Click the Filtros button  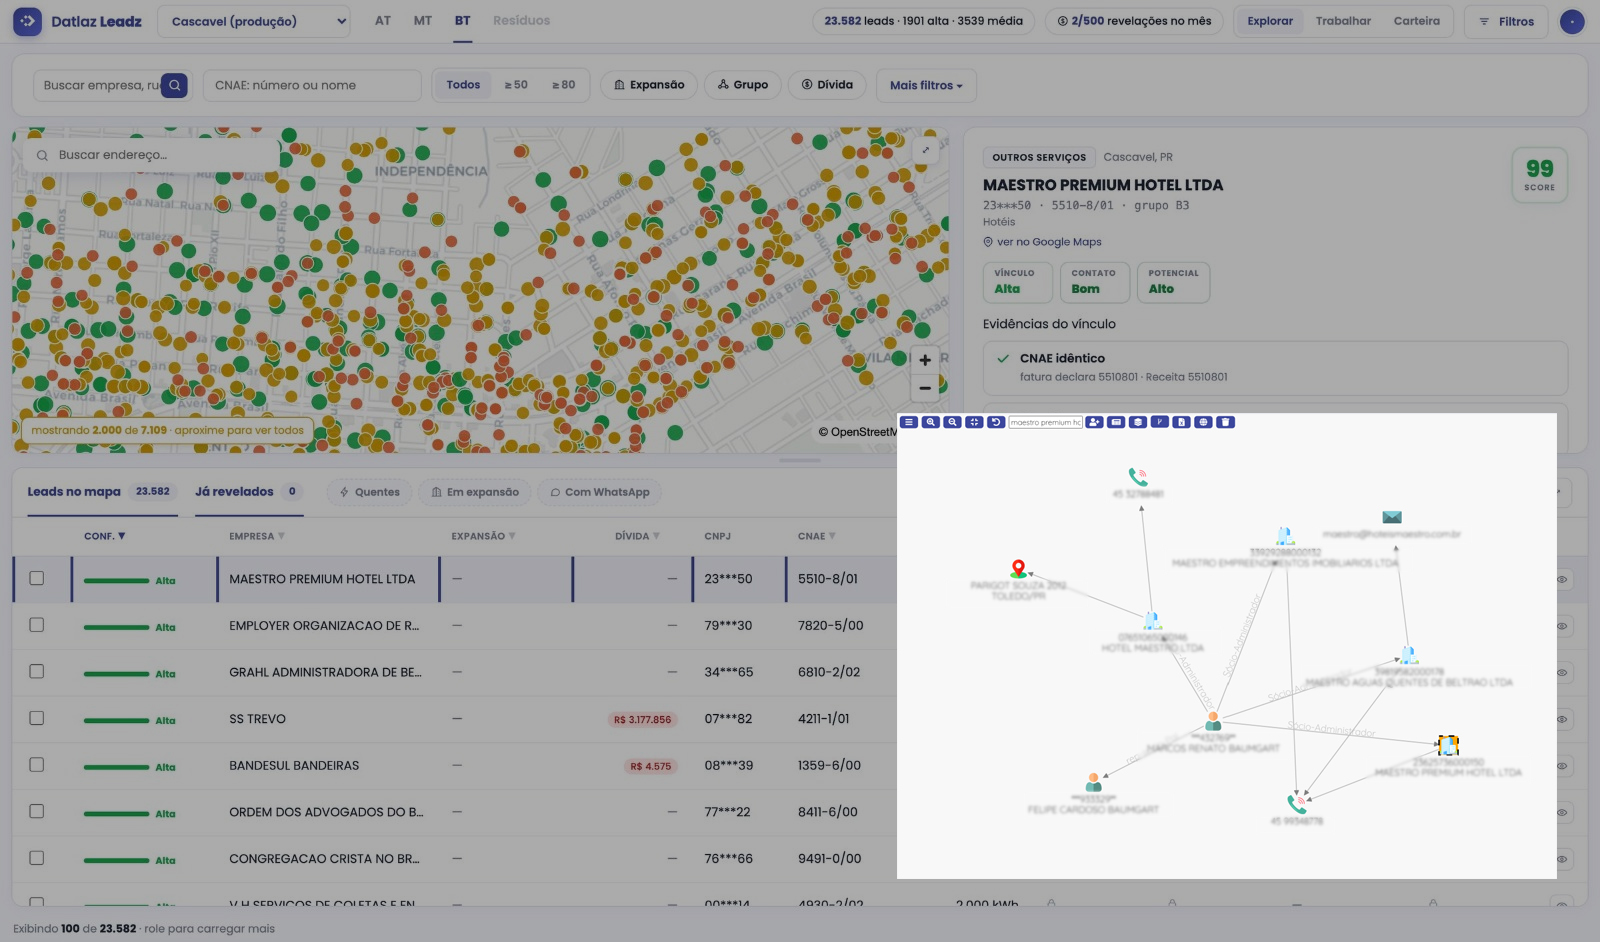click(1506, 21)
